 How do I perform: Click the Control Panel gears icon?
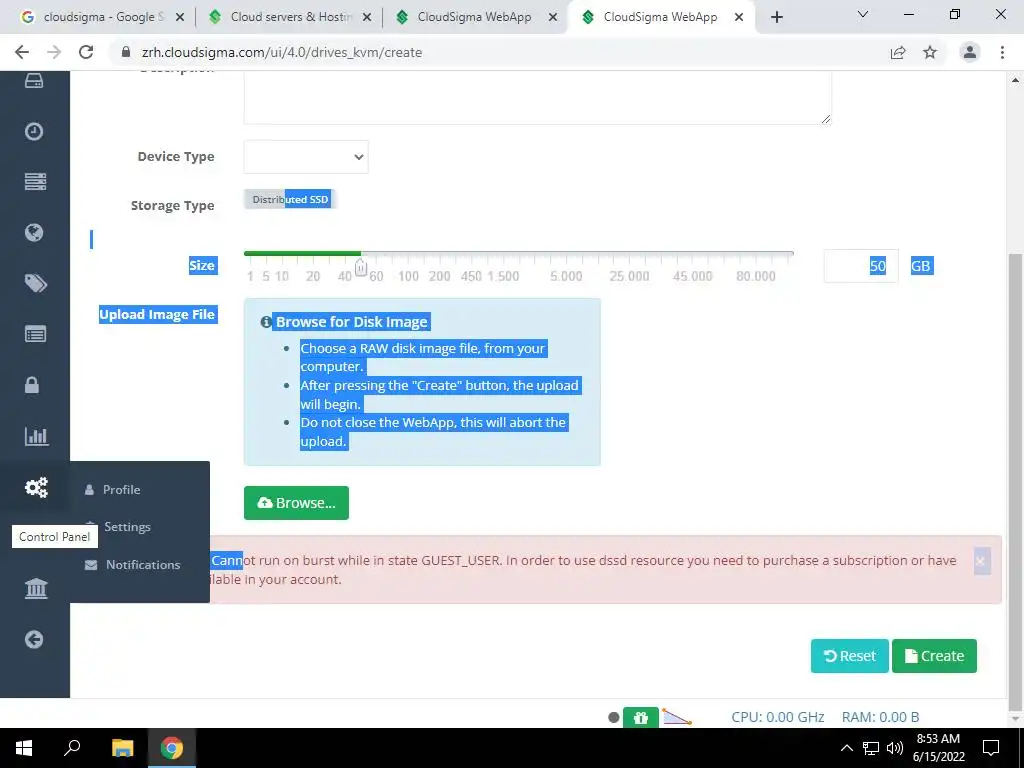36,487
